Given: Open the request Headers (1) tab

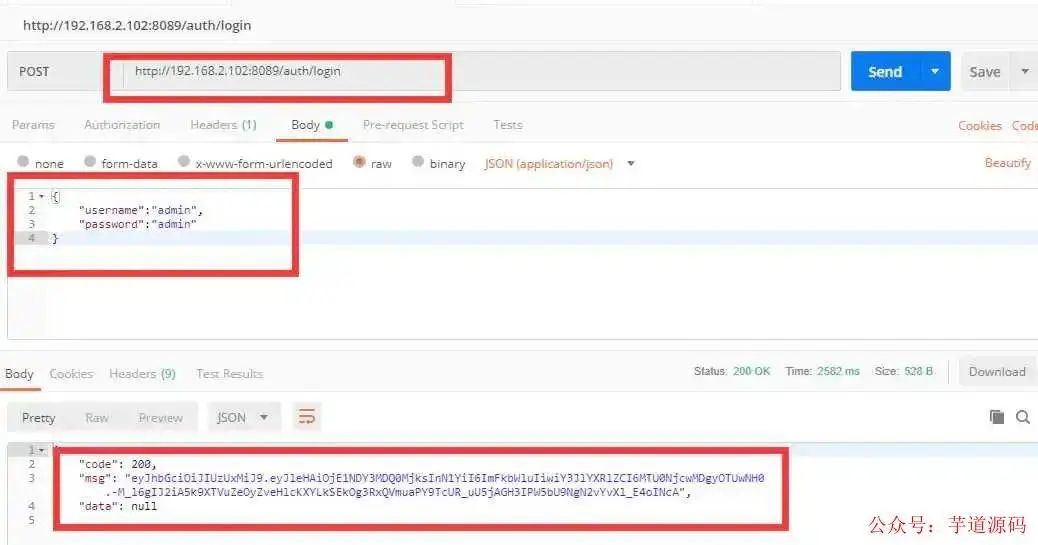Looking at the screenshot, I should [223, 124].
